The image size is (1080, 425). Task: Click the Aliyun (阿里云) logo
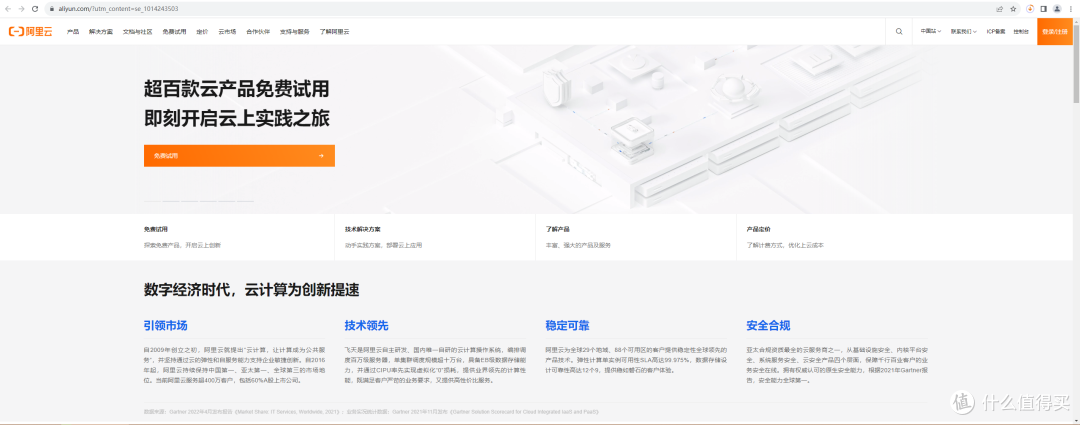(30, 32)
